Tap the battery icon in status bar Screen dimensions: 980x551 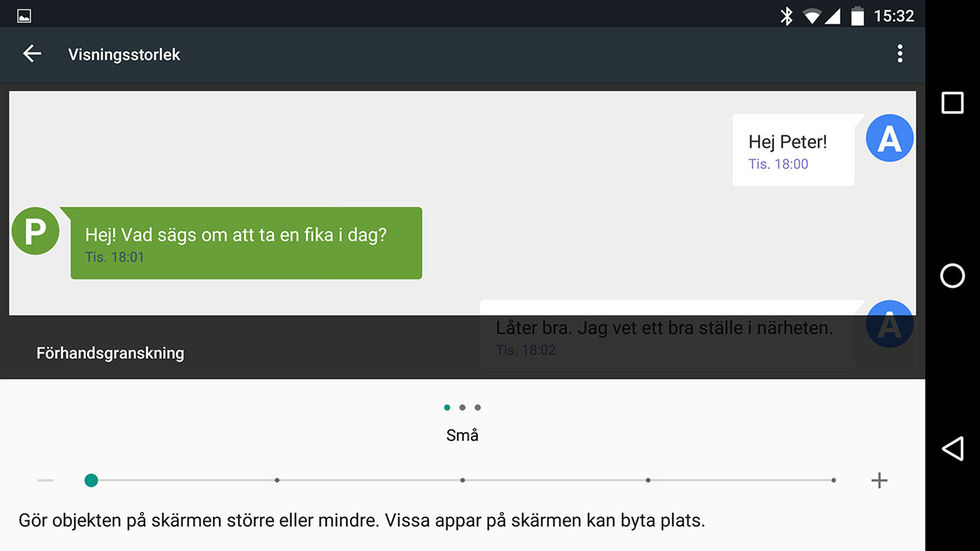pyautogui.click(x=857, y=16)
